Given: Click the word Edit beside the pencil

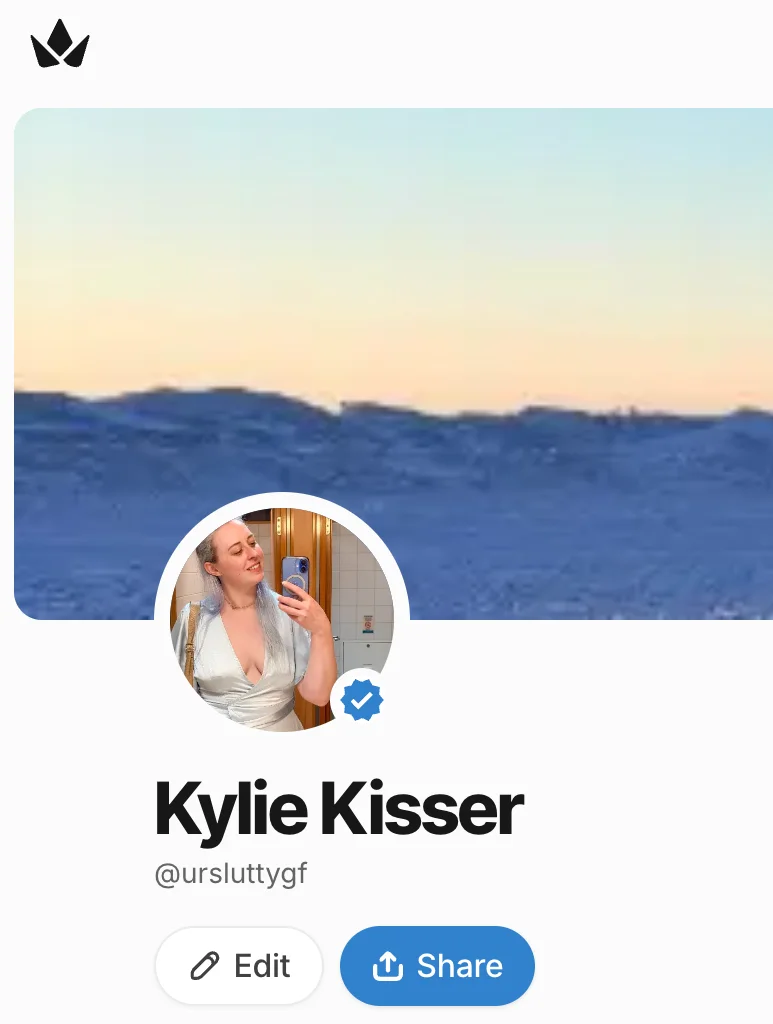Looking at the screenshot, I should pos(262,966).
